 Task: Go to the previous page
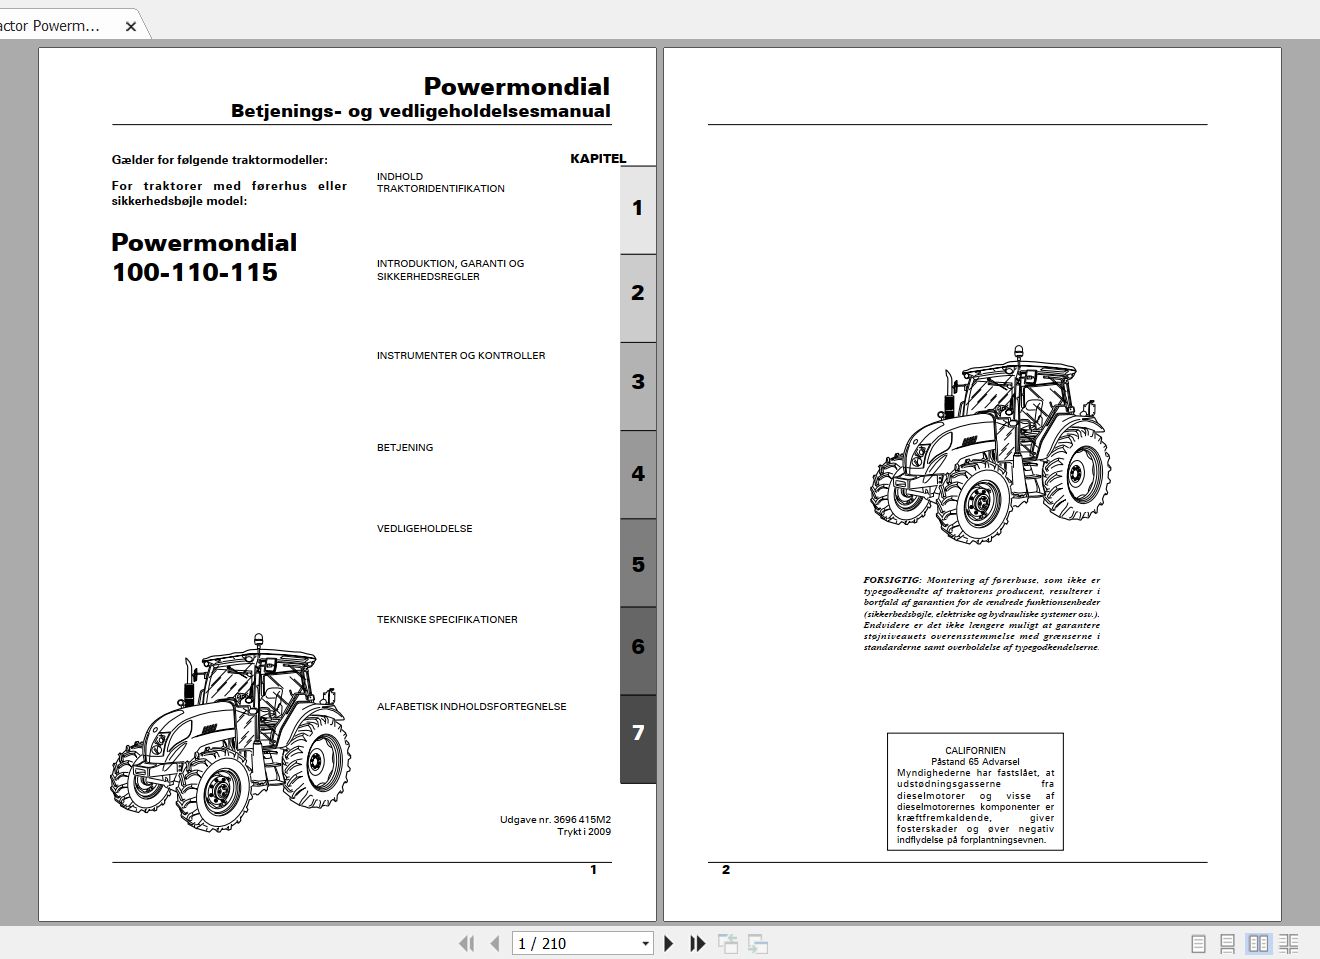coord(495,943)
